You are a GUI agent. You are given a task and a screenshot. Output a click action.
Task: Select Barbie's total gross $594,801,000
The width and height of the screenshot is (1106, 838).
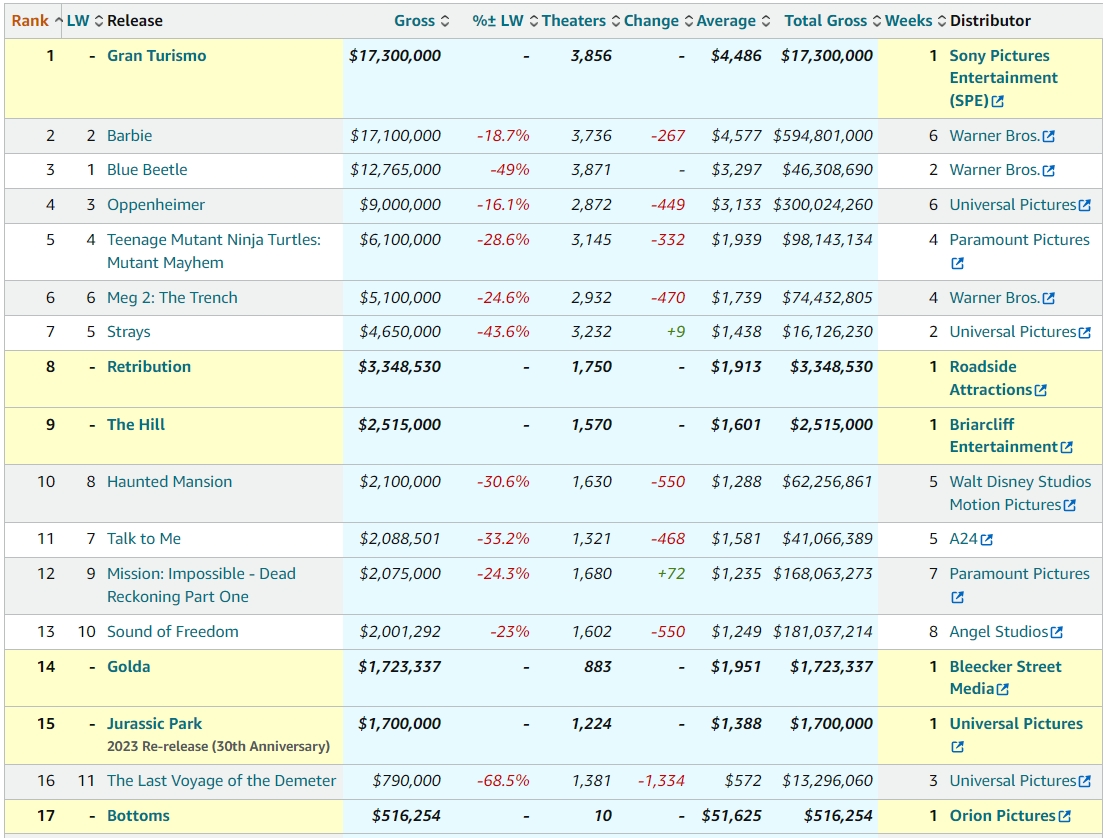[x=822, y=135]
